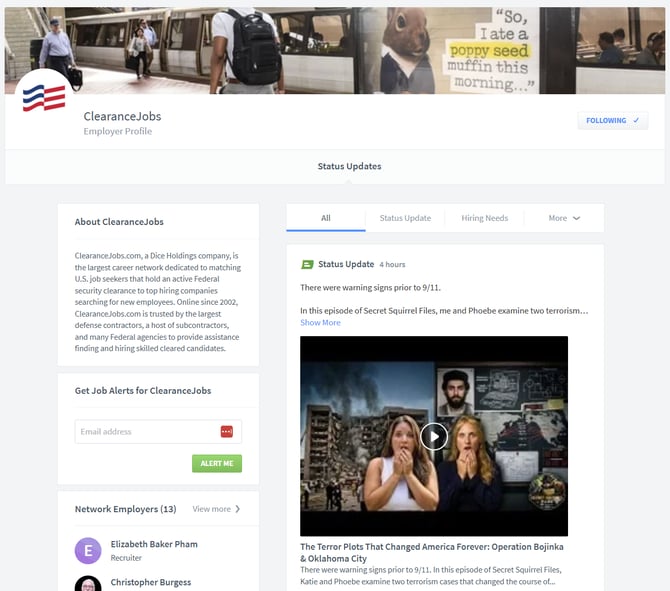
Task: Open Christopher Burgess's profile photo
Action: 88,583
